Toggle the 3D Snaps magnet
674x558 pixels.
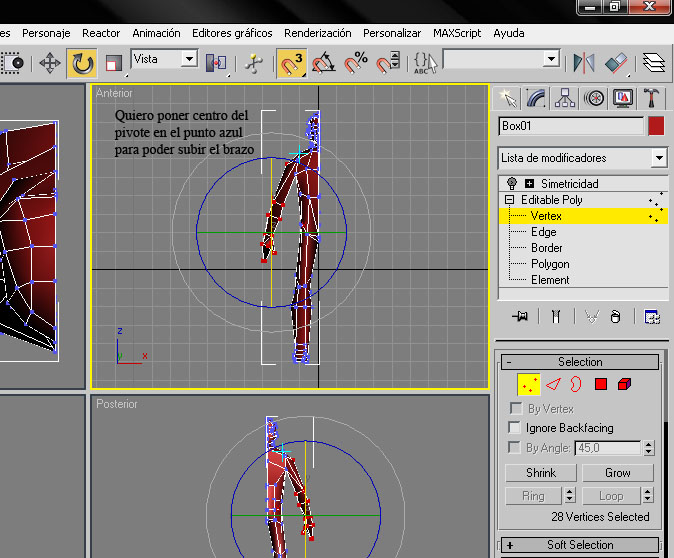tap(291, 63)
